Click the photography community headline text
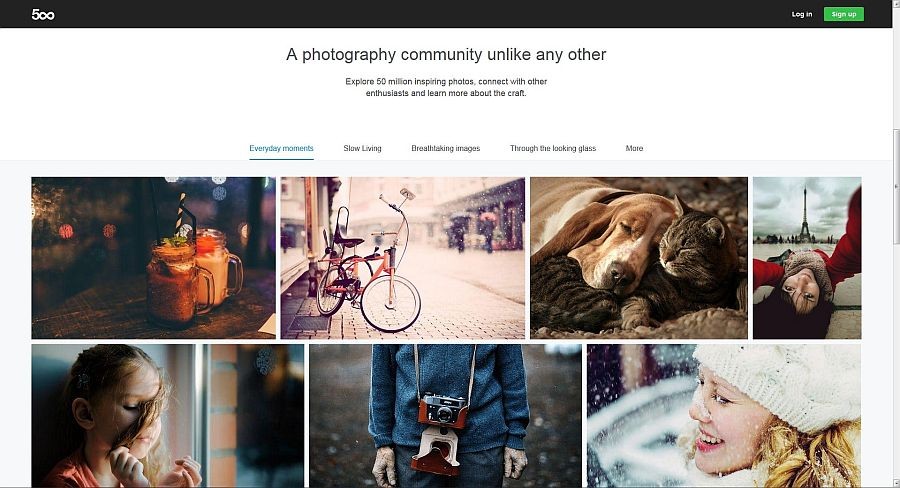Image resolution: width=900 pixels, height=488 pixels. pyautogui.click(x=446, y=55)
